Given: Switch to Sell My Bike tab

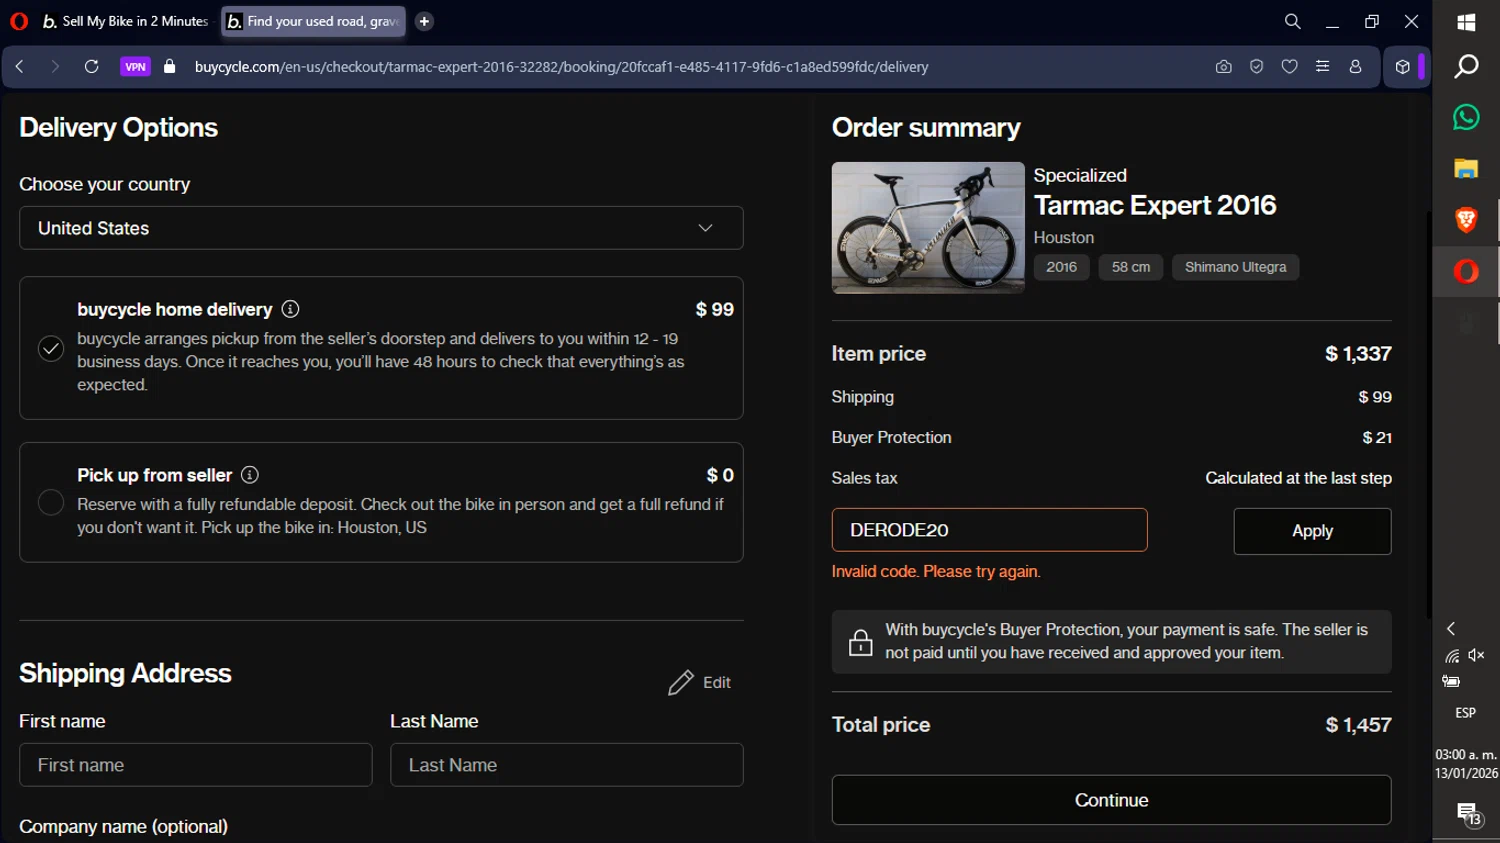Looking at the screenshot, I should 125,21.
